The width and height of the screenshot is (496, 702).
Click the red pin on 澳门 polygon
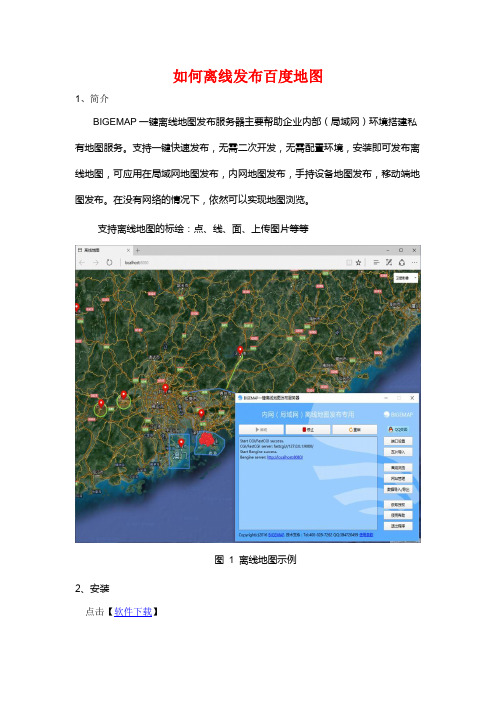(x=181, y=443)
